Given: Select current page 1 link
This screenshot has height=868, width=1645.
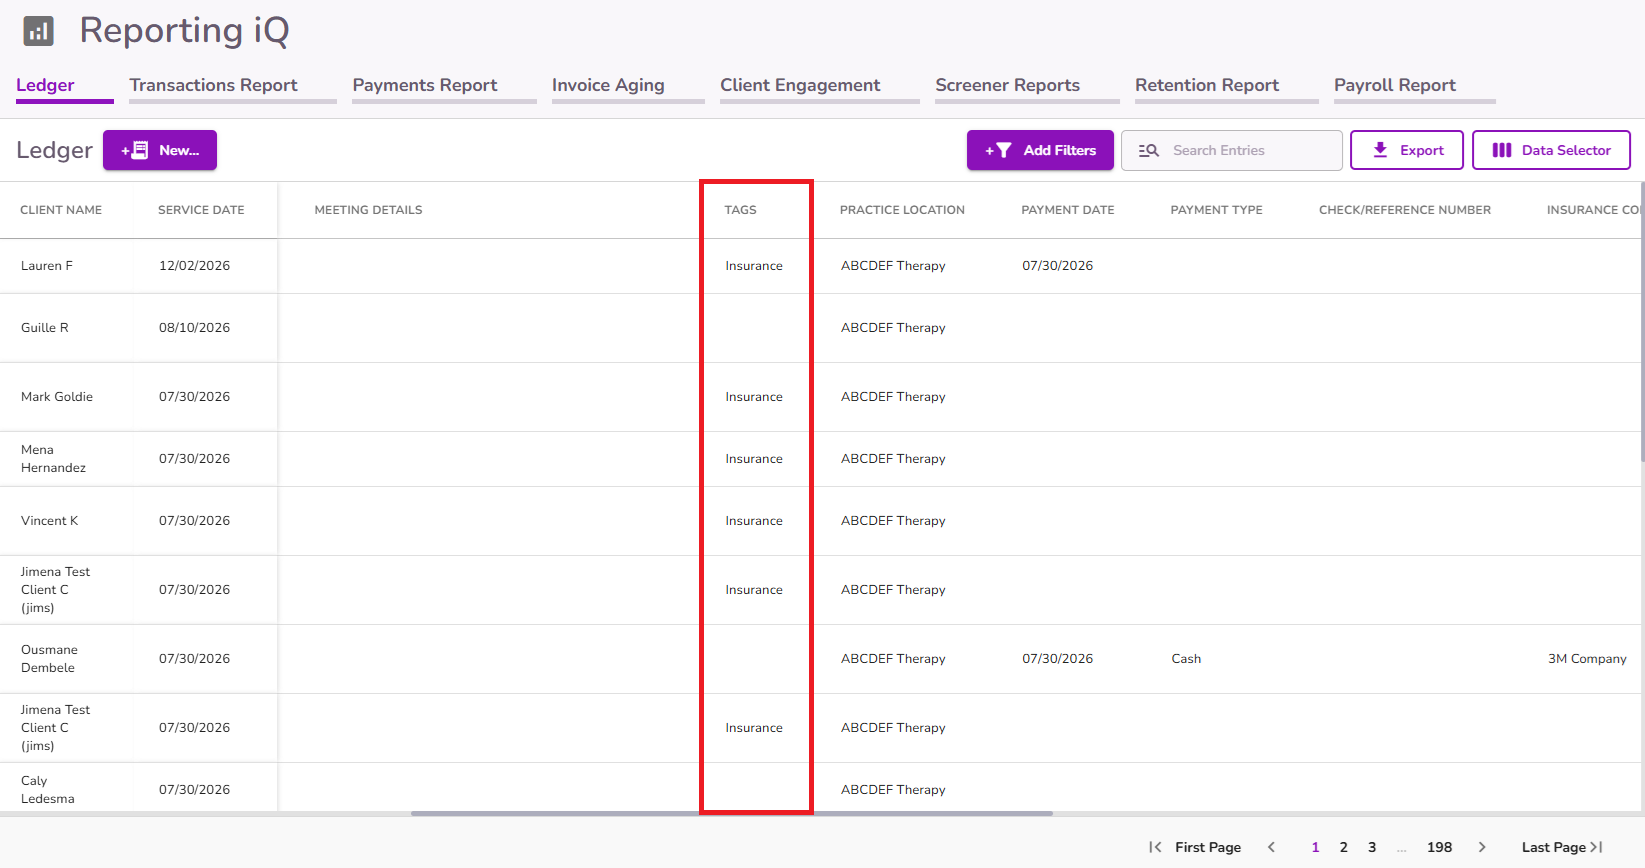Looking at the screenshot, I should tap(1315, 847).
